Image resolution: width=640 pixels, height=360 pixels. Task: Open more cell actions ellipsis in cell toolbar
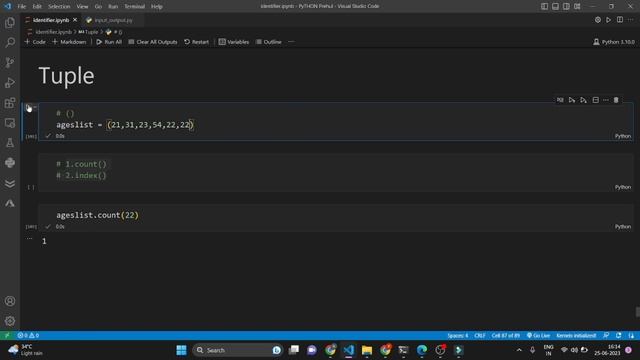(606, 100)
